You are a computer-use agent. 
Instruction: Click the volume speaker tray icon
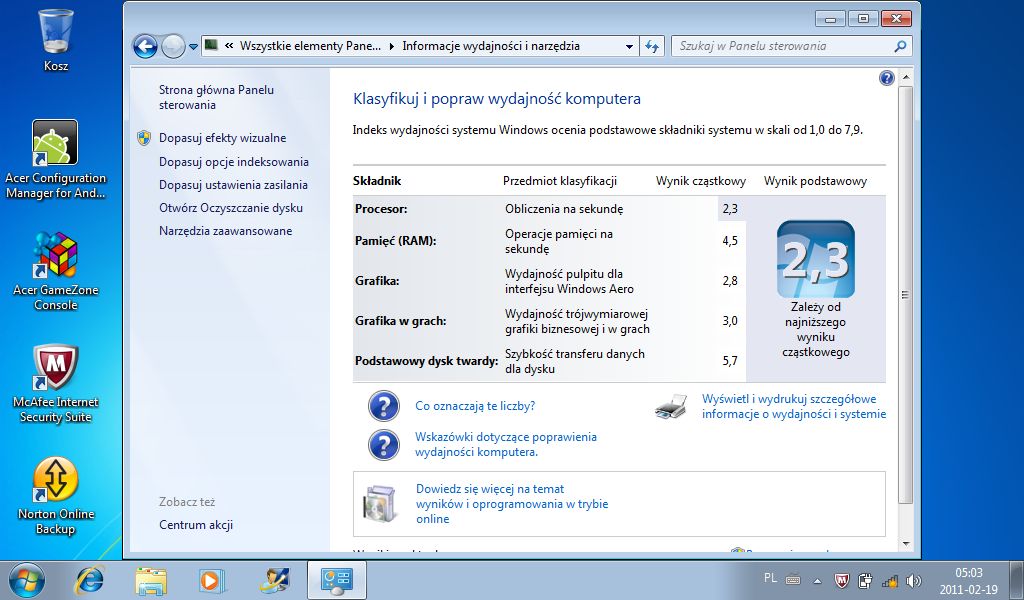[914, 580]
